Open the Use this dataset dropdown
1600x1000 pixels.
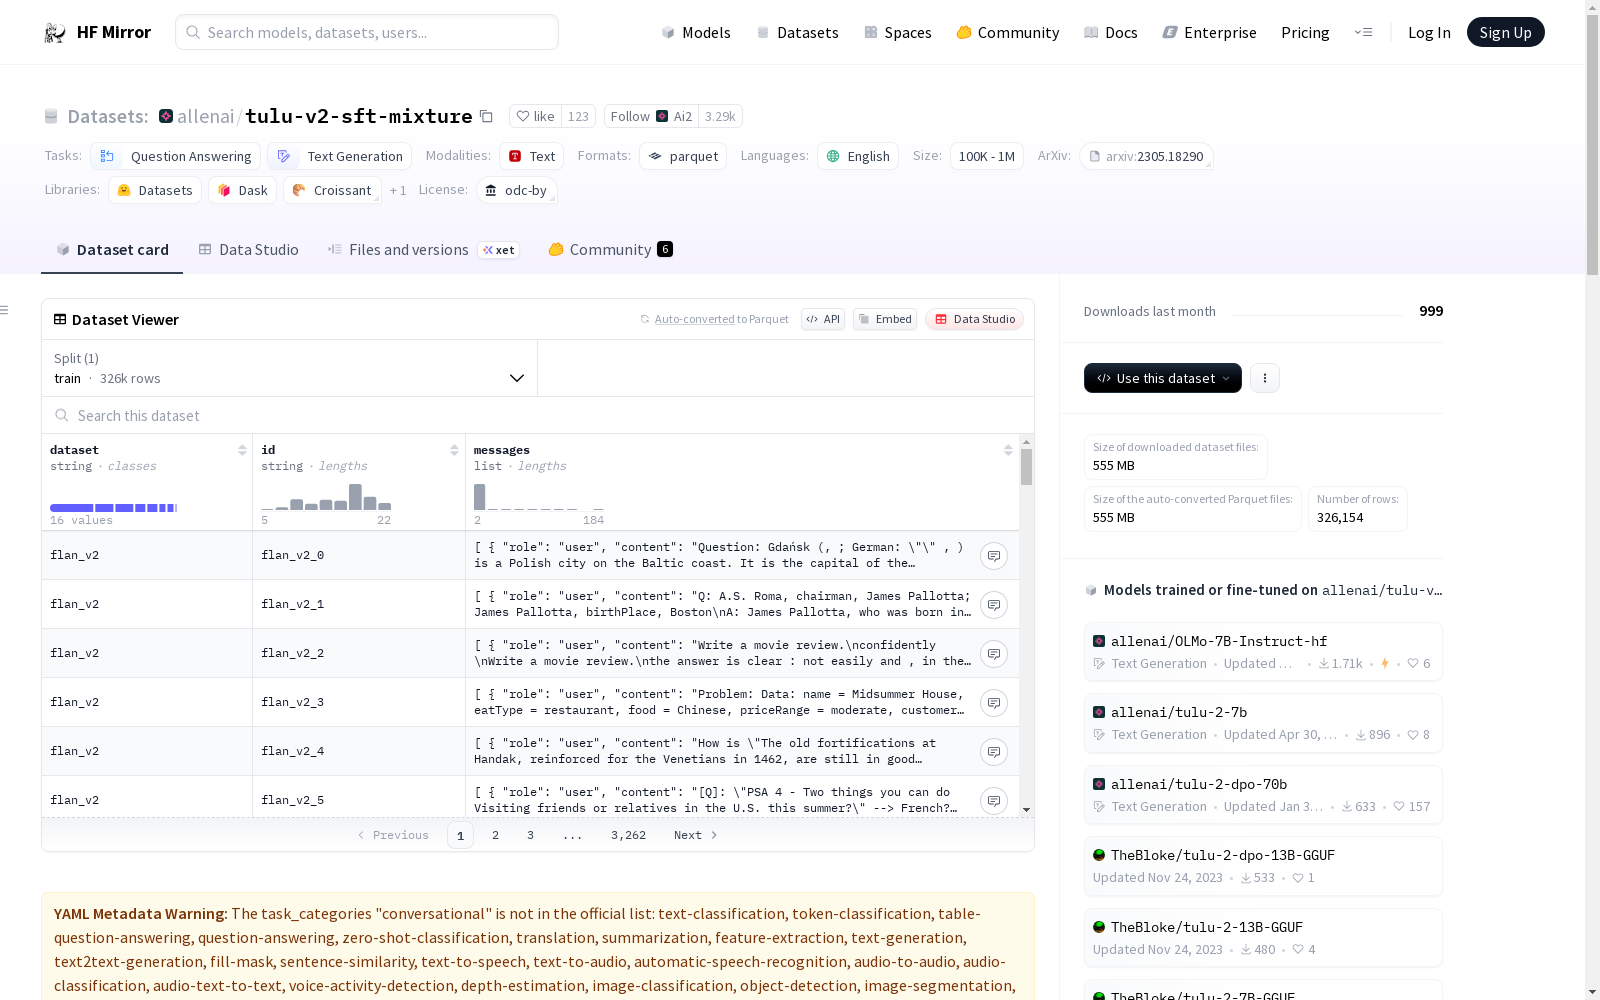click(x=1163, y=378)
